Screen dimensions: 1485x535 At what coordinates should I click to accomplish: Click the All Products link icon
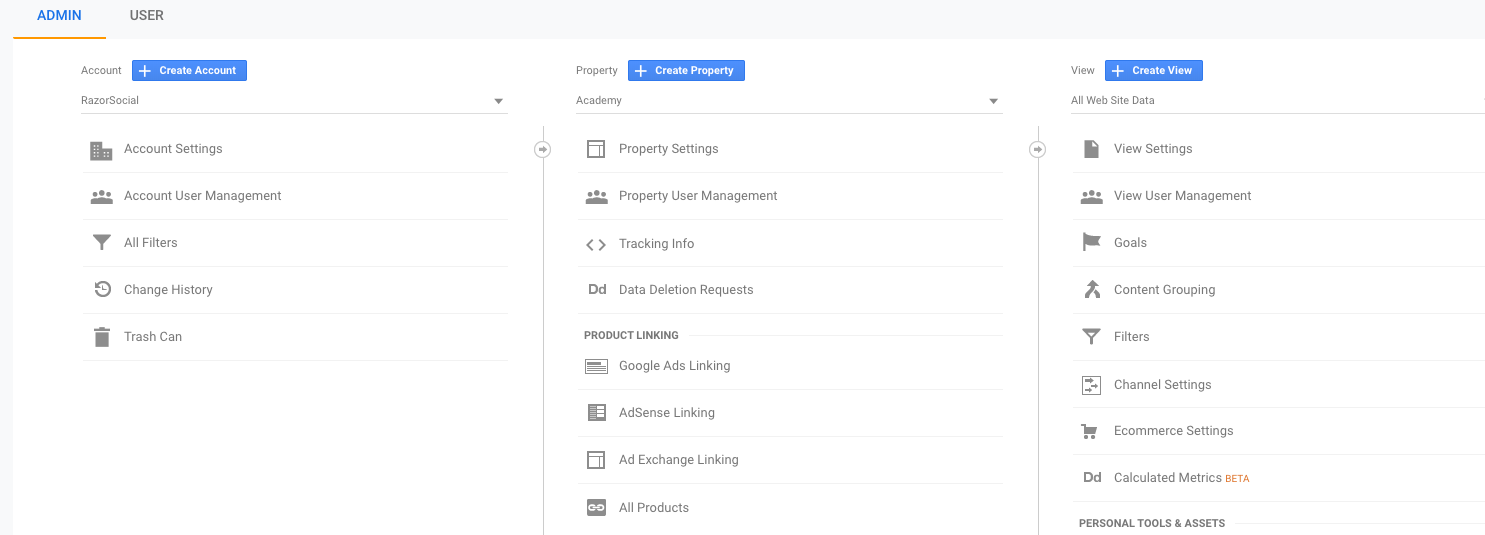[596, 508]
